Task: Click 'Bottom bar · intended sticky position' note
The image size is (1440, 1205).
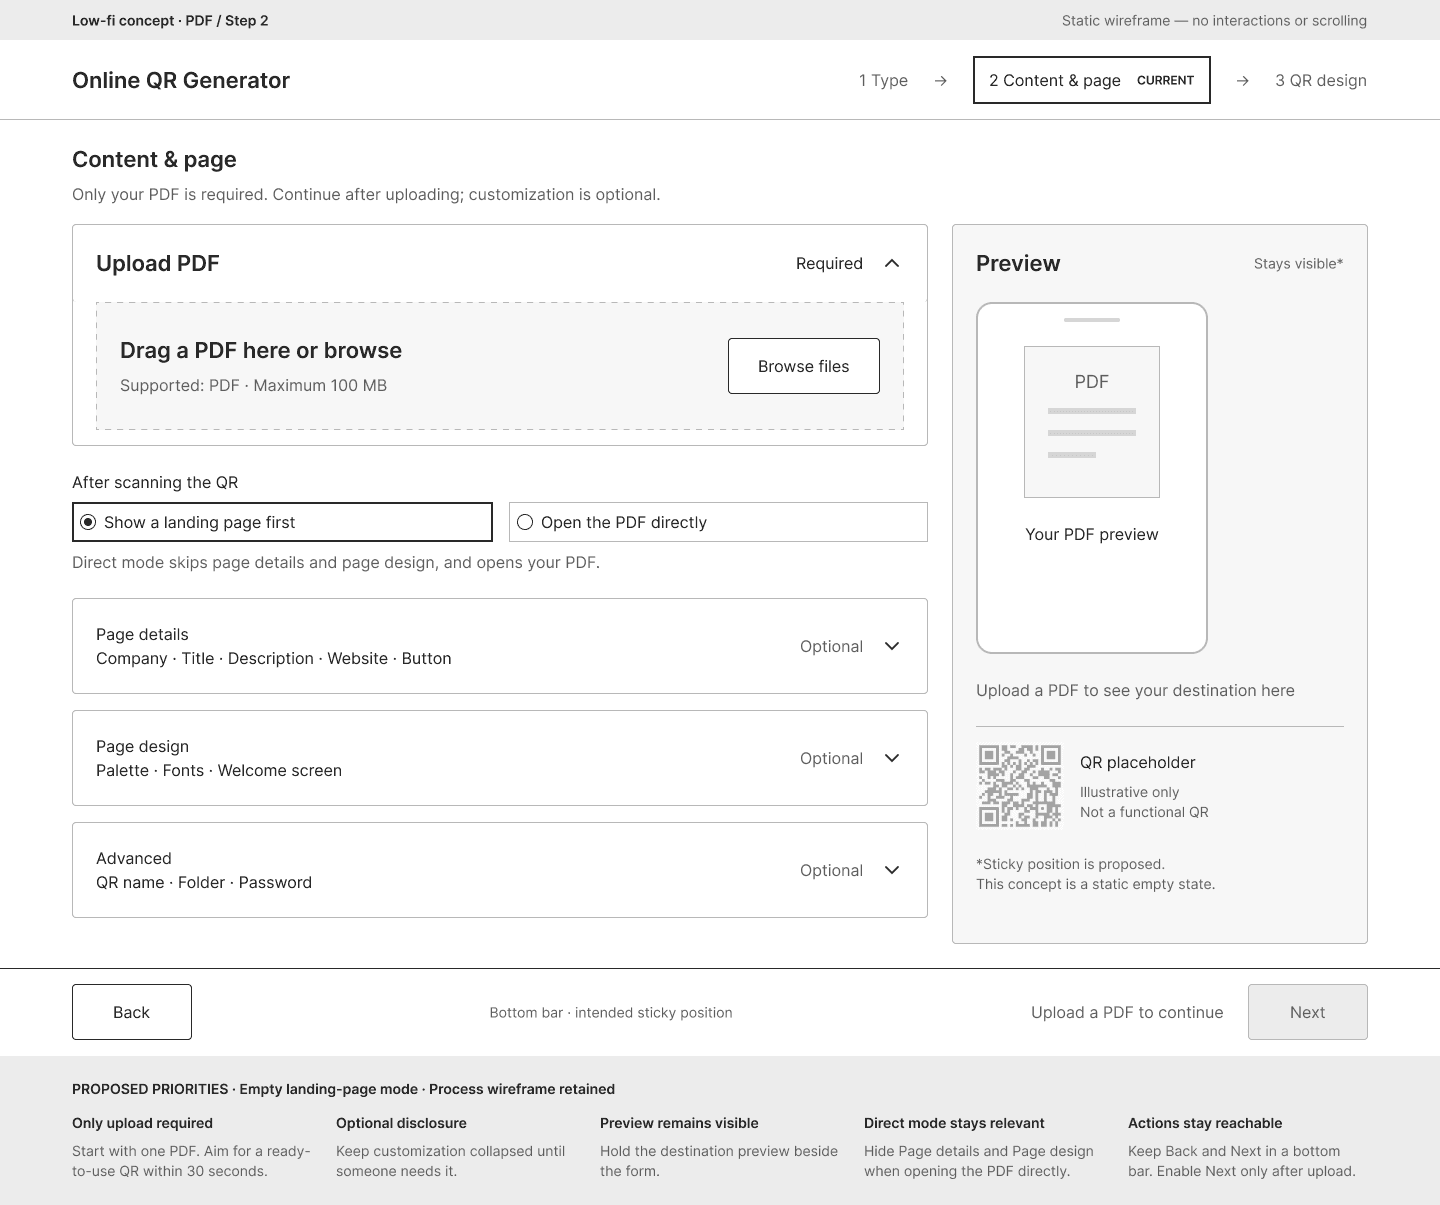Action: [611, 1012]
